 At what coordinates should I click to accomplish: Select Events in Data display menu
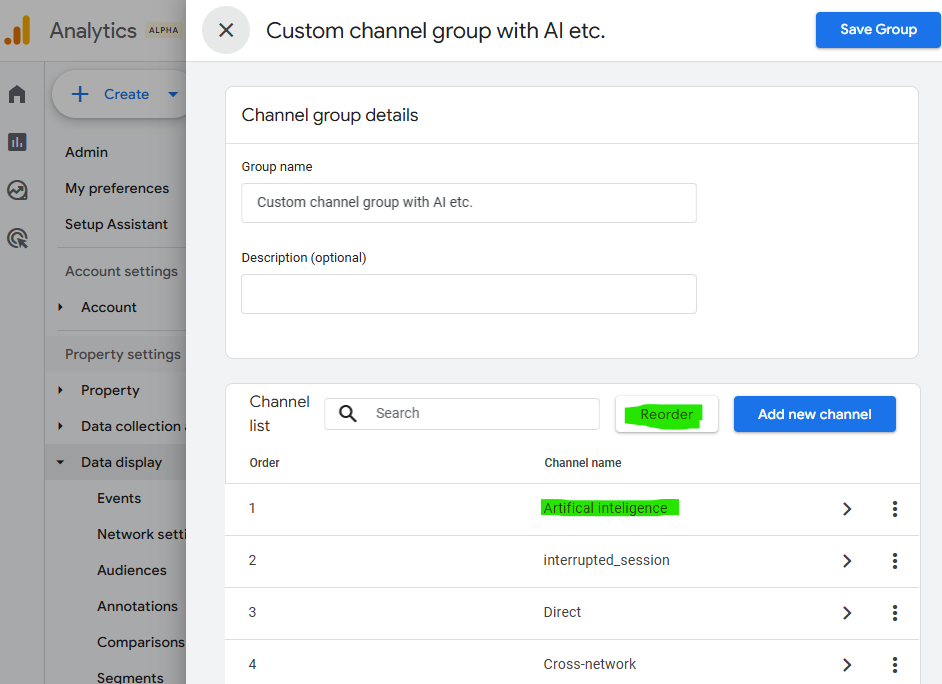(x=119, y=498)
